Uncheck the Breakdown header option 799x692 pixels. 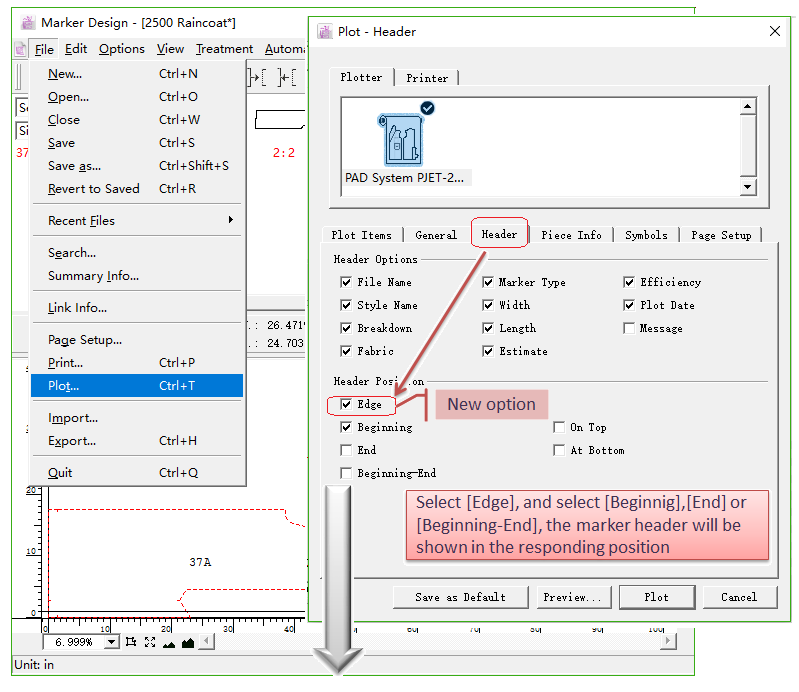click(346, 328)
